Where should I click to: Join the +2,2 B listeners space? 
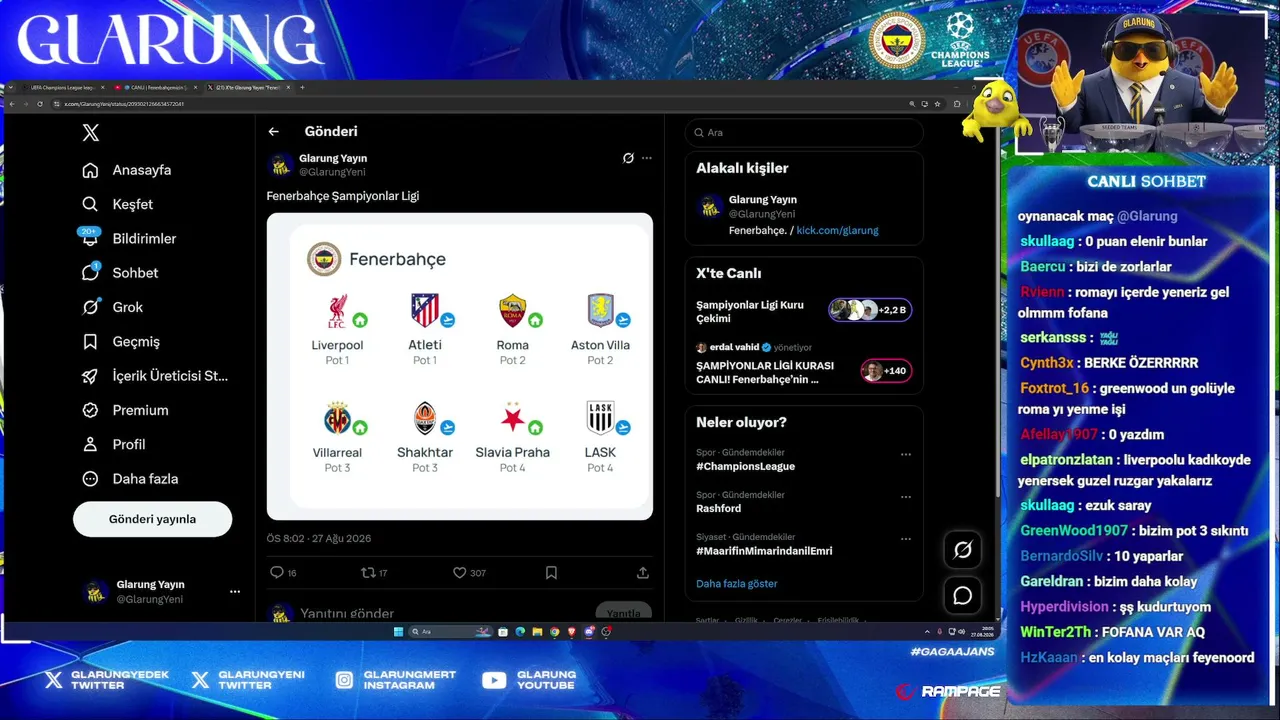coord(869,310)
